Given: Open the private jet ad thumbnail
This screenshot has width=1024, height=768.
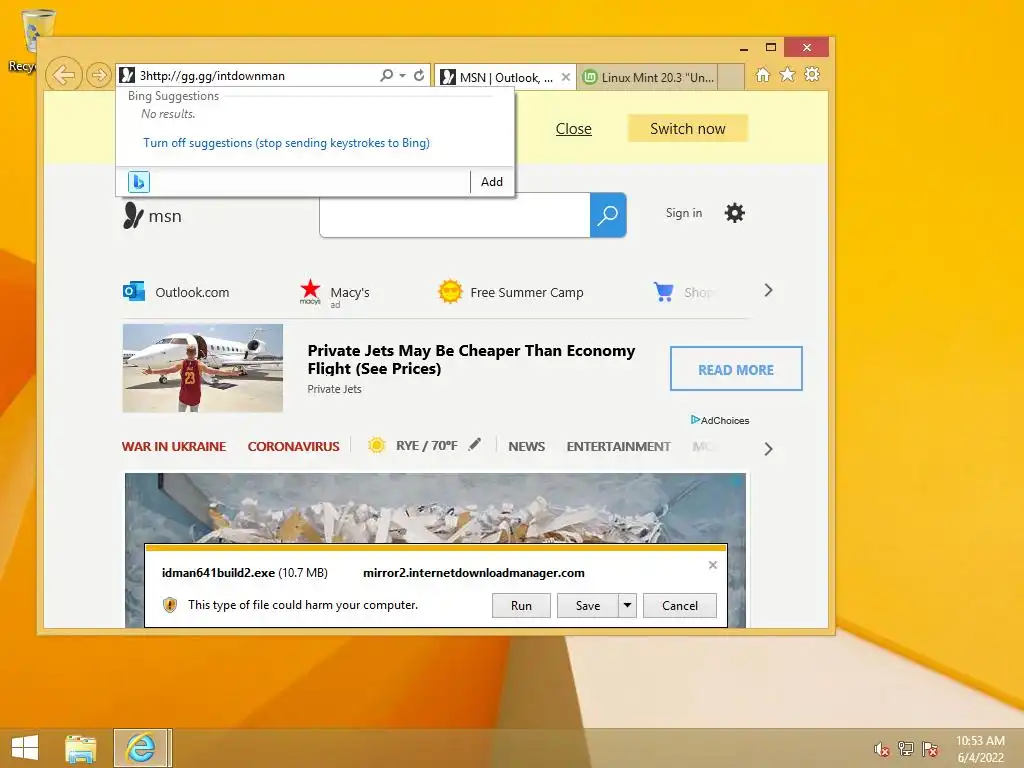Looking at the screenshot, I should [x=202, y=368].
